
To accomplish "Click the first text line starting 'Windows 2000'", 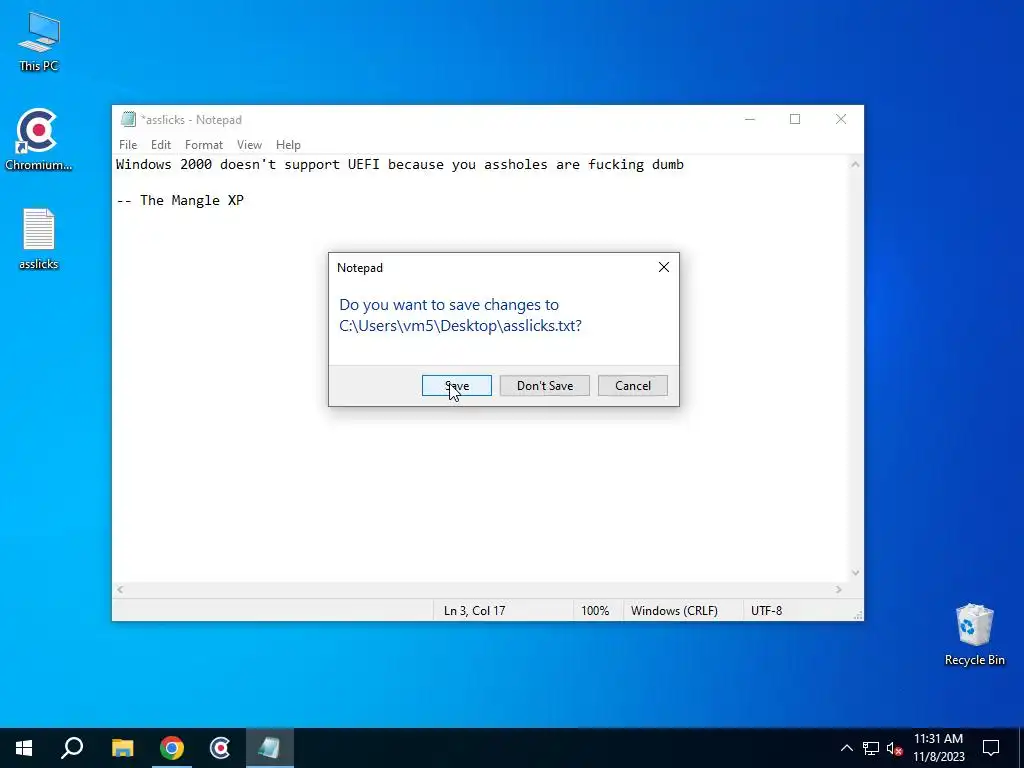I will coord(400,165).
